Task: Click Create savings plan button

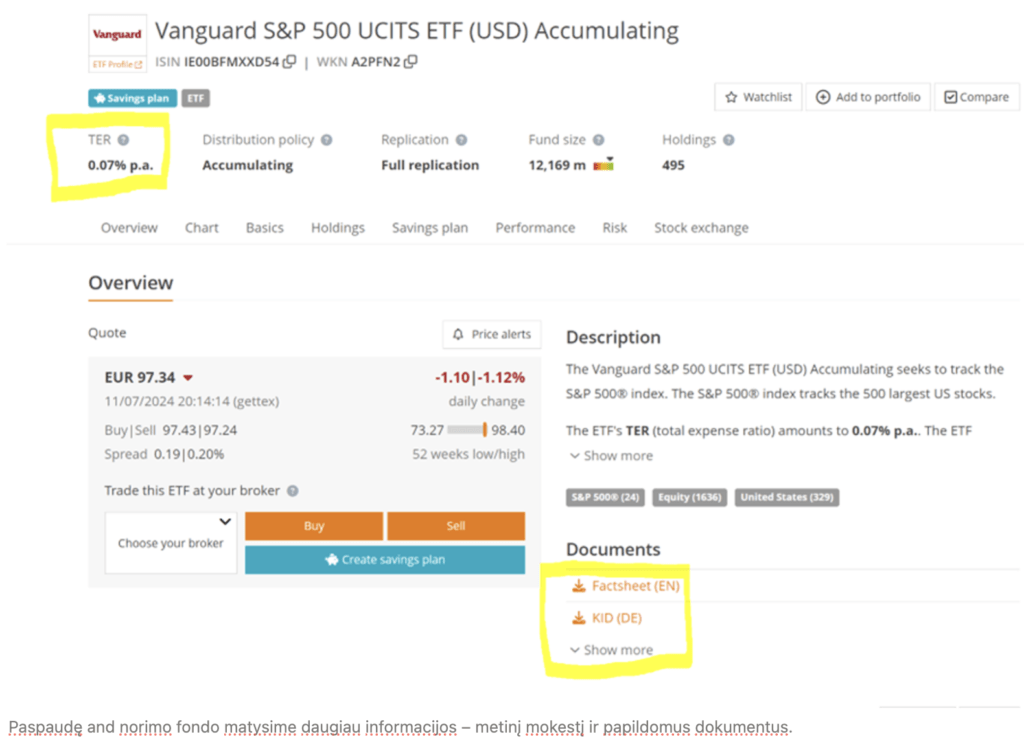Action: pos(385,560)
